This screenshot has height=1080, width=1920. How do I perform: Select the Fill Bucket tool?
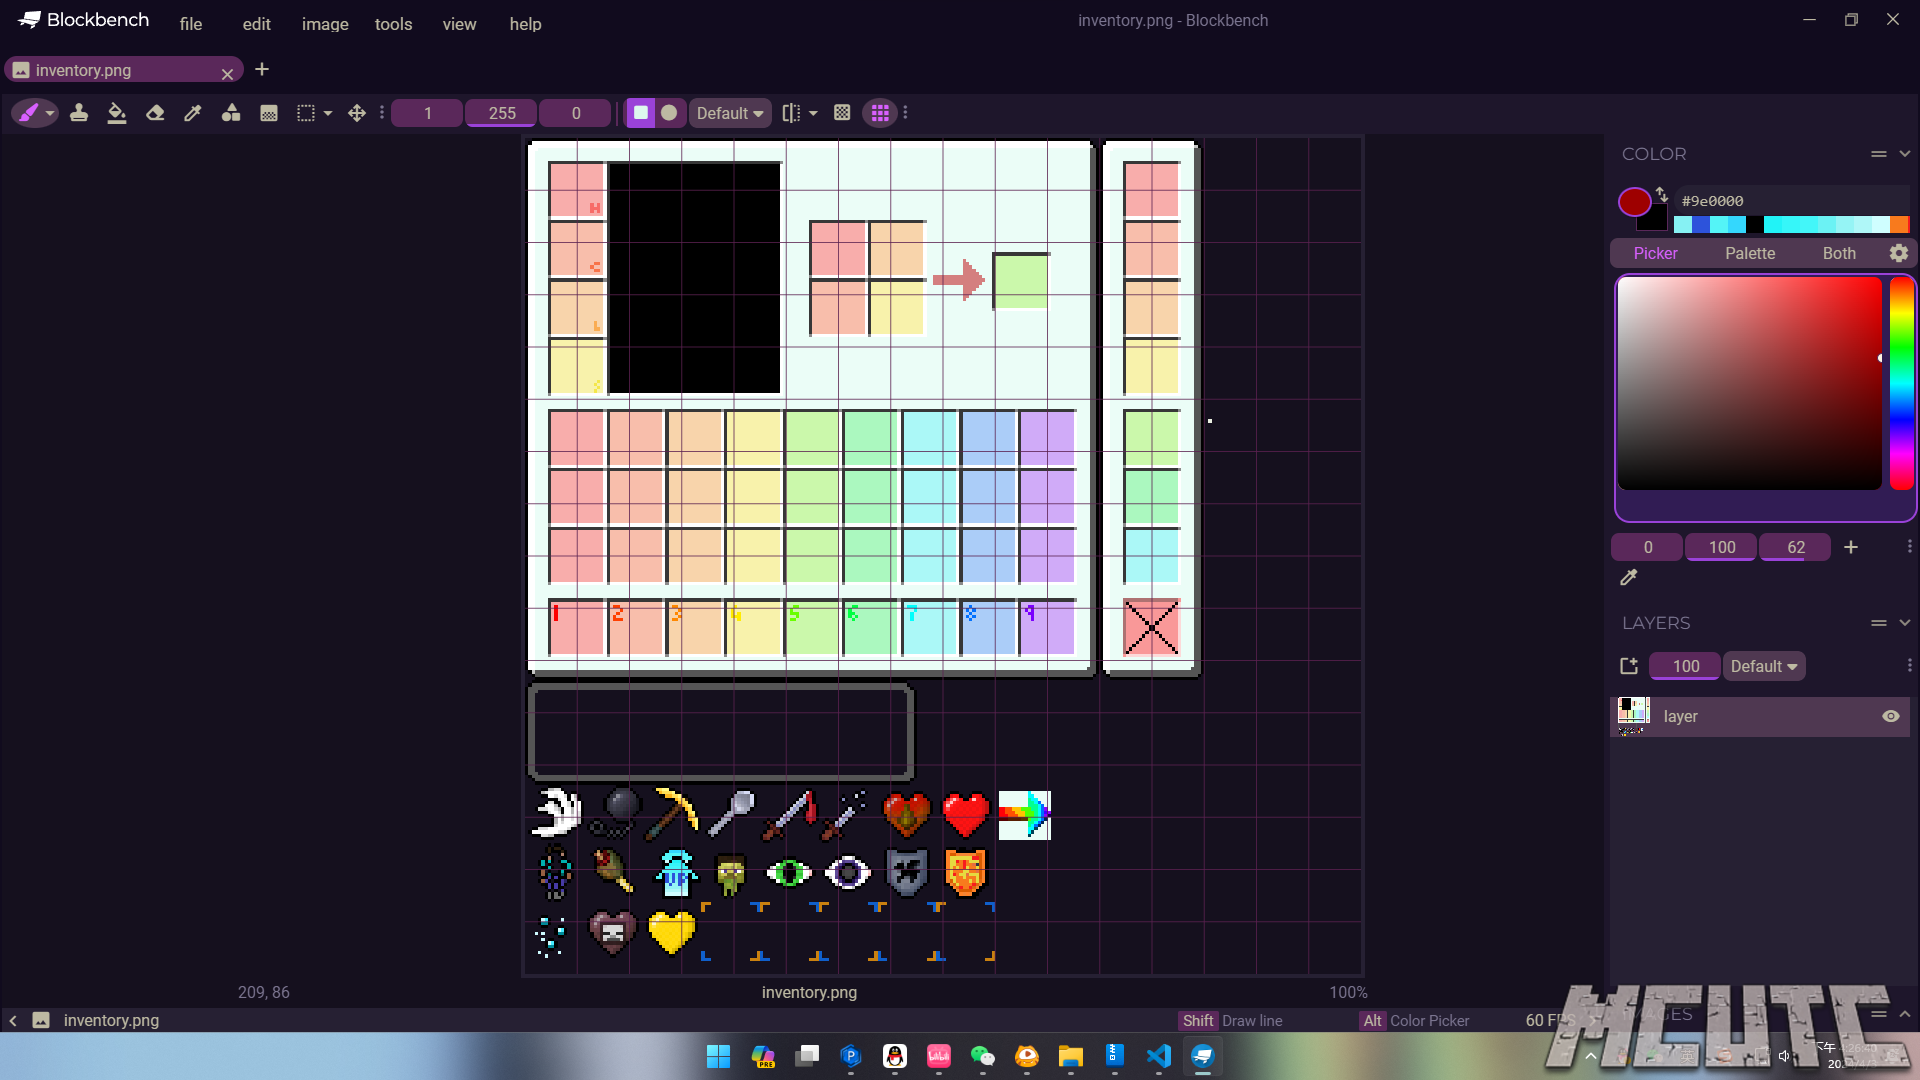117,113
